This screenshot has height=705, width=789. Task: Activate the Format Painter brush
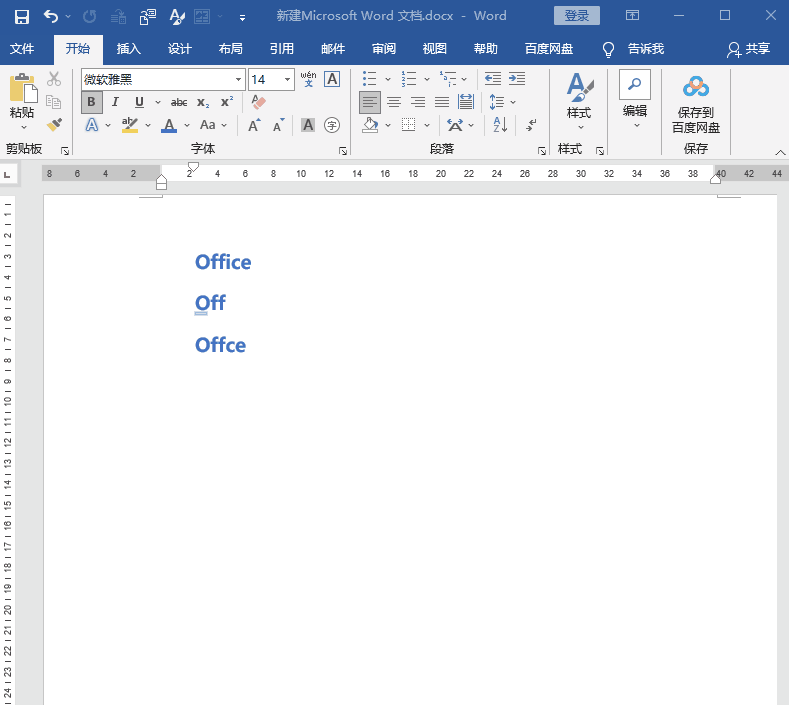[54, 124]
